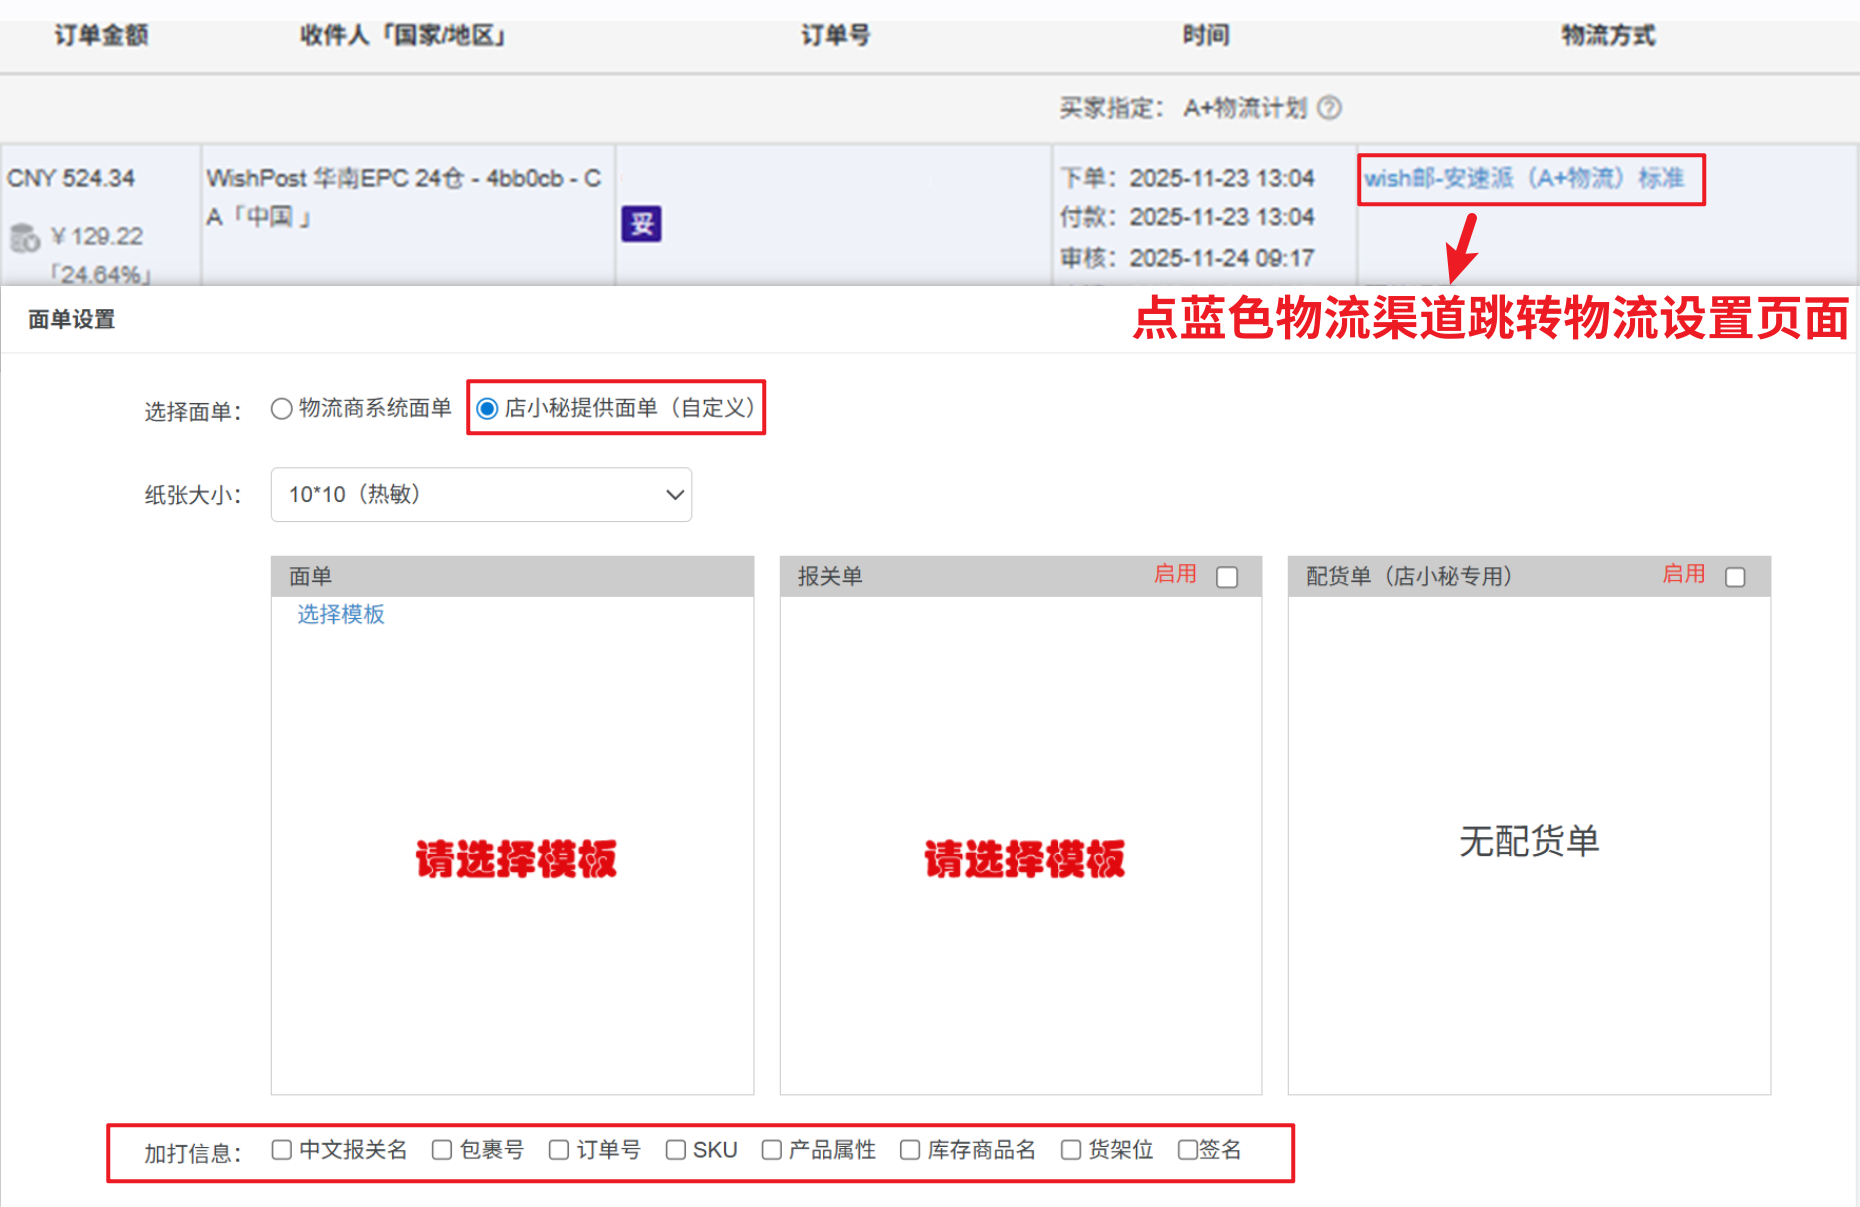Tick the SKU checkbox
This screenshot has height=1207, width=1860.
pos(676,1150)
